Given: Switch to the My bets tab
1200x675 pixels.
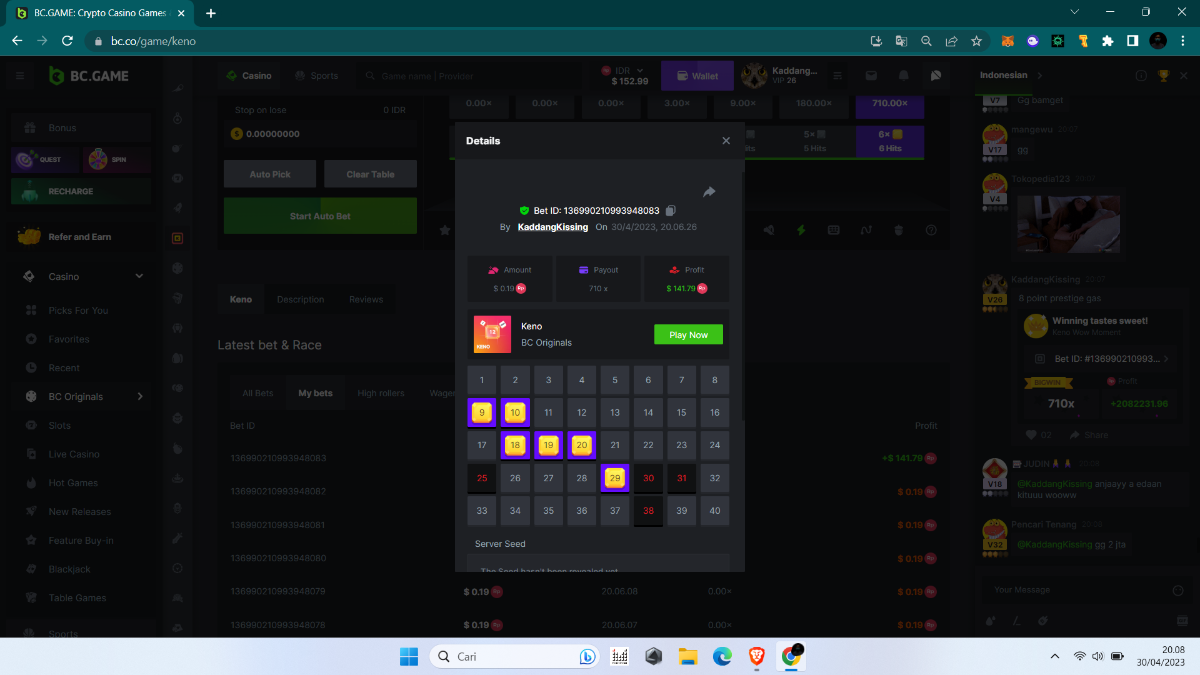Looking at the screenshot, I should coord(315,393).
